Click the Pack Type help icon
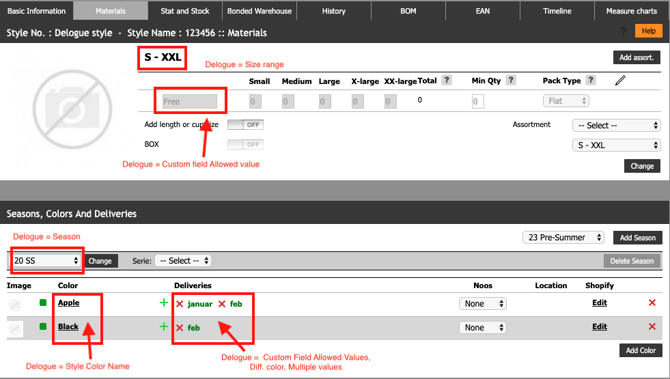The image size is (670, 379). (591, 80)
